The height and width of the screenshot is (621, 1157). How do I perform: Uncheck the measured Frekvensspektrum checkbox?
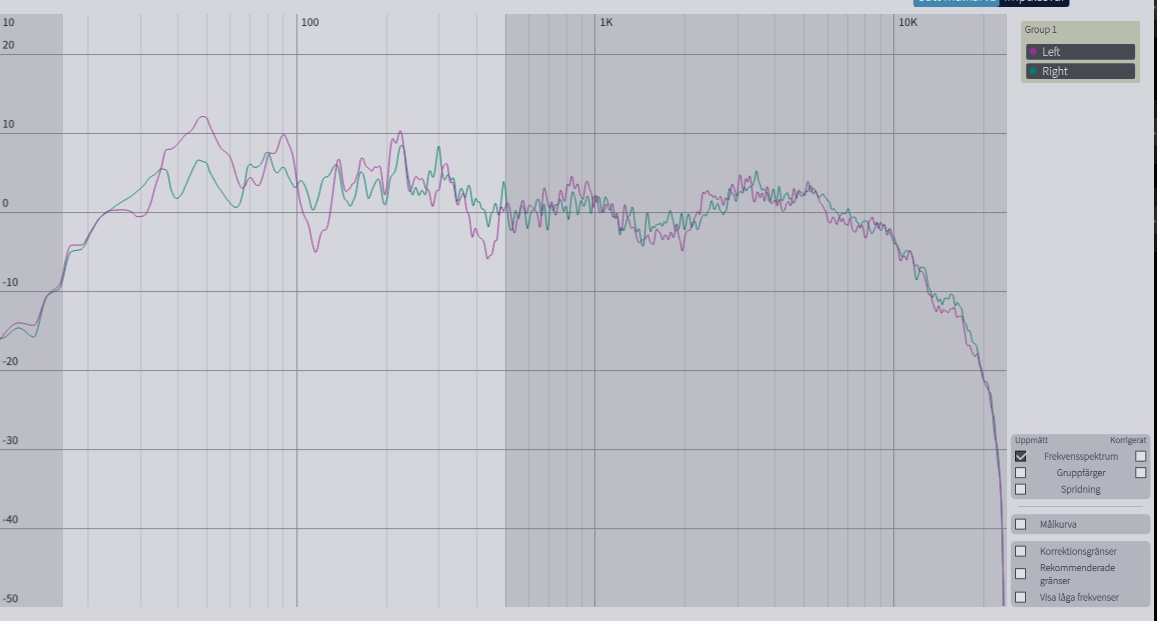pyautogui.click(x=1020, y=457)
